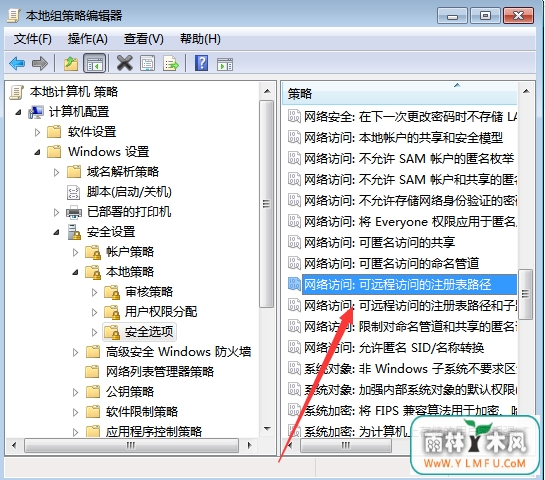Image resolution: width=545 pixels, height=480 pixels.
Task: Click the left tree pane's vertical scrollbar thumb
Action: (x=267, y=204)
